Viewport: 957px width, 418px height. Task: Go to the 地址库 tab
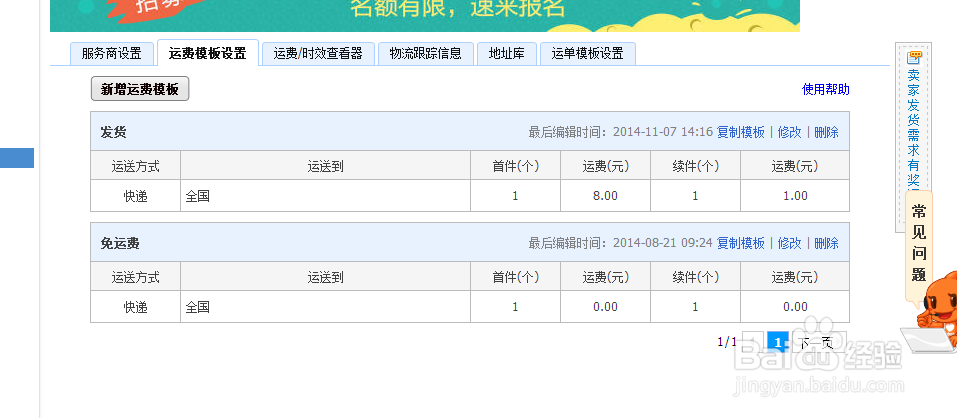click(x=507, y=54)
